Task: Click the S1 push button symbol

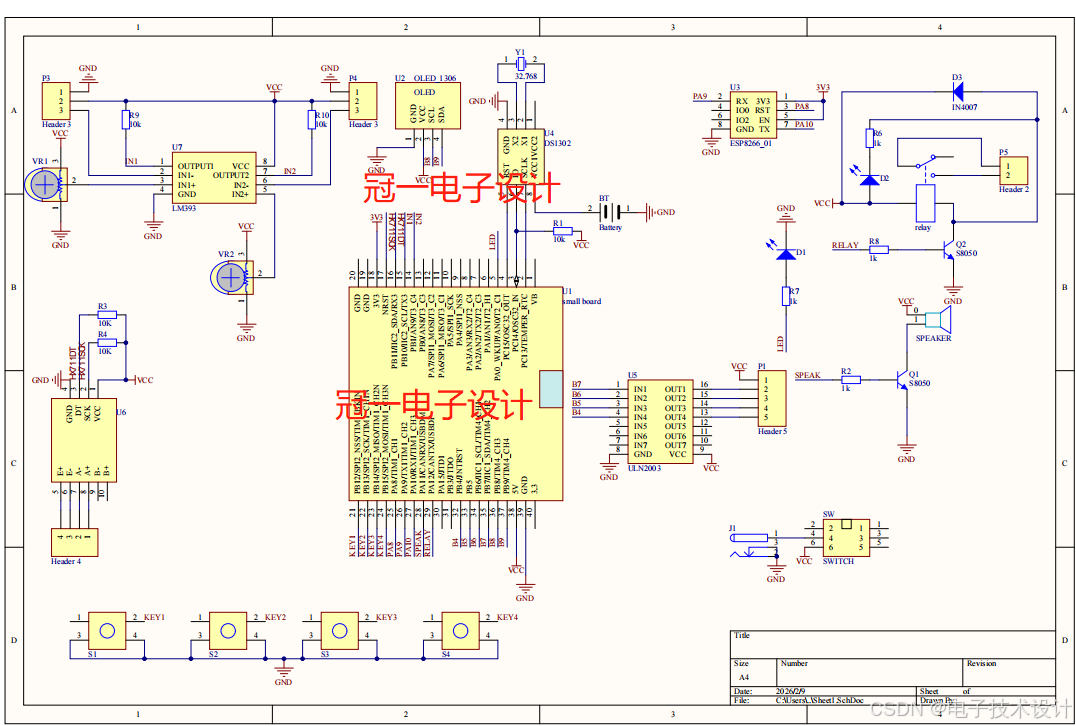Action: point(106,630)
